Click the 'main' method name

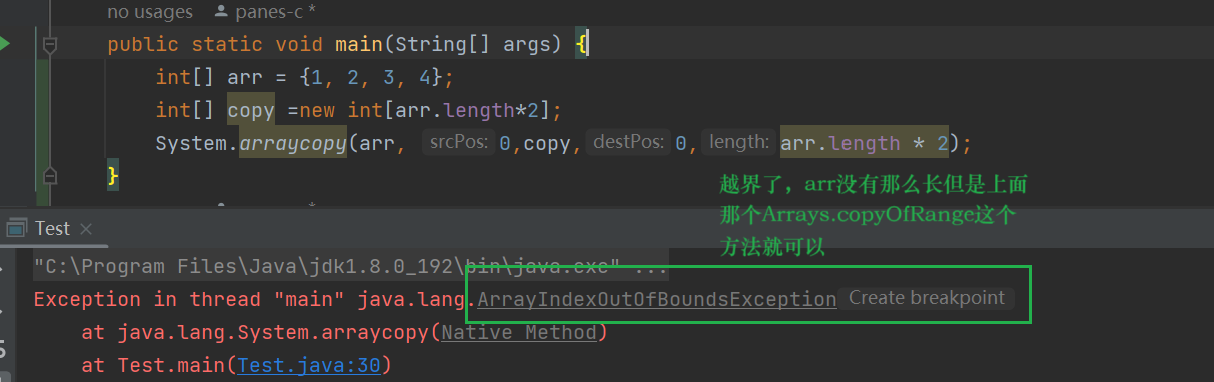359,44
